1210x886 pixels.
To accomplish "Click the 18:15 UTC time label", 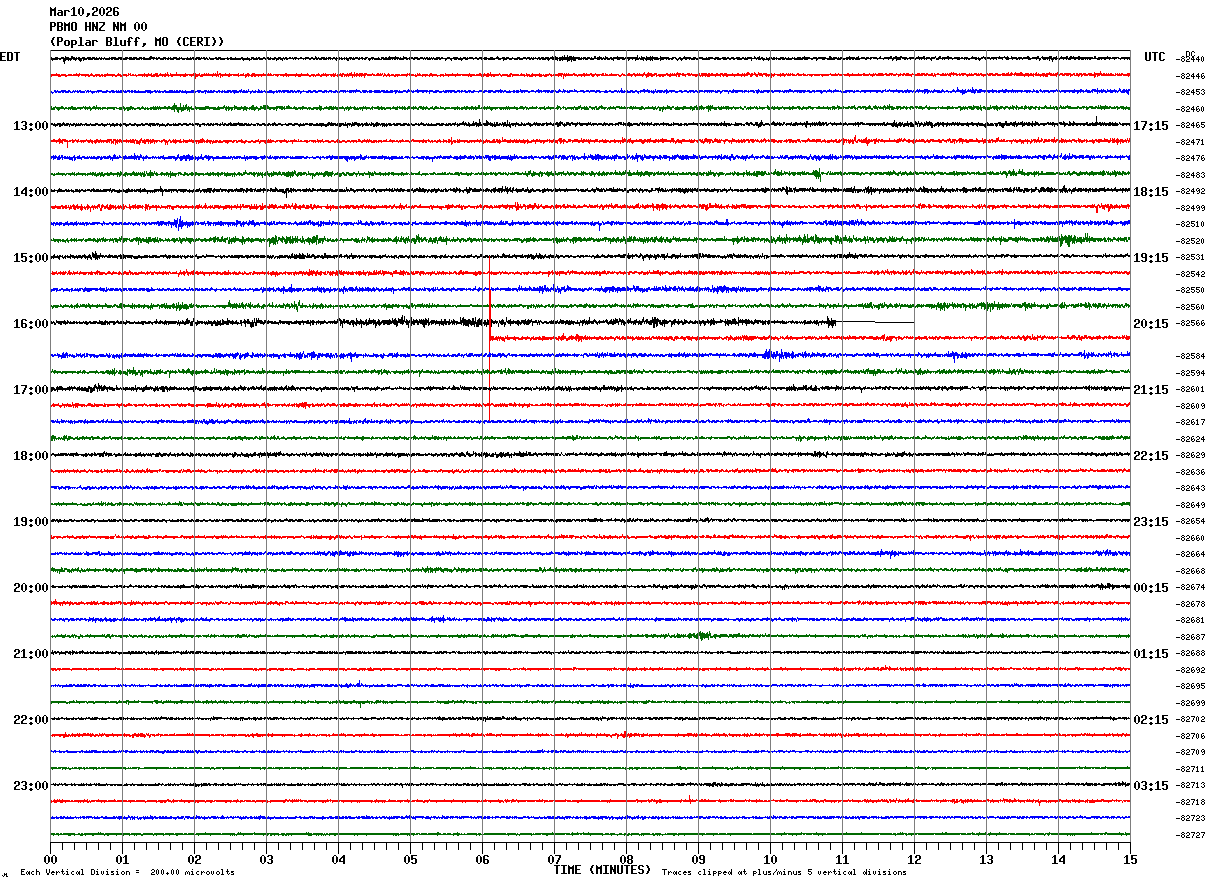I will [1151, 192].
